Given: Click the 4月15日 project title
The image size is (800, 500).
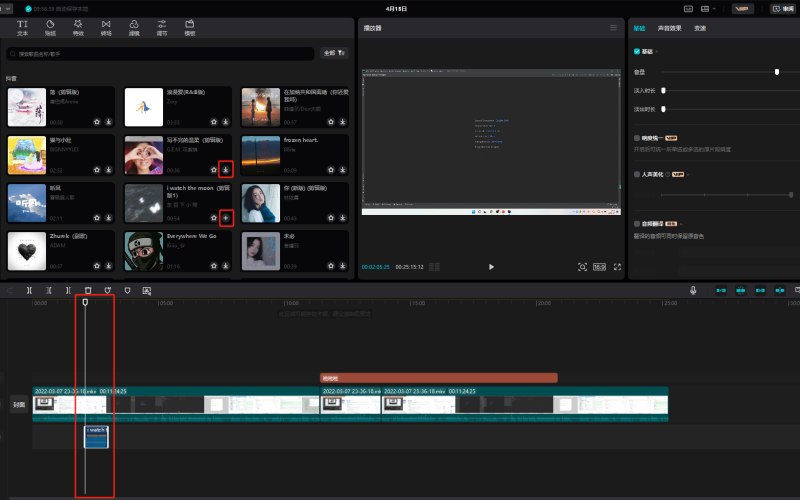Looking at the screenshot, I should pyautogui.click(x=396, y=9).
